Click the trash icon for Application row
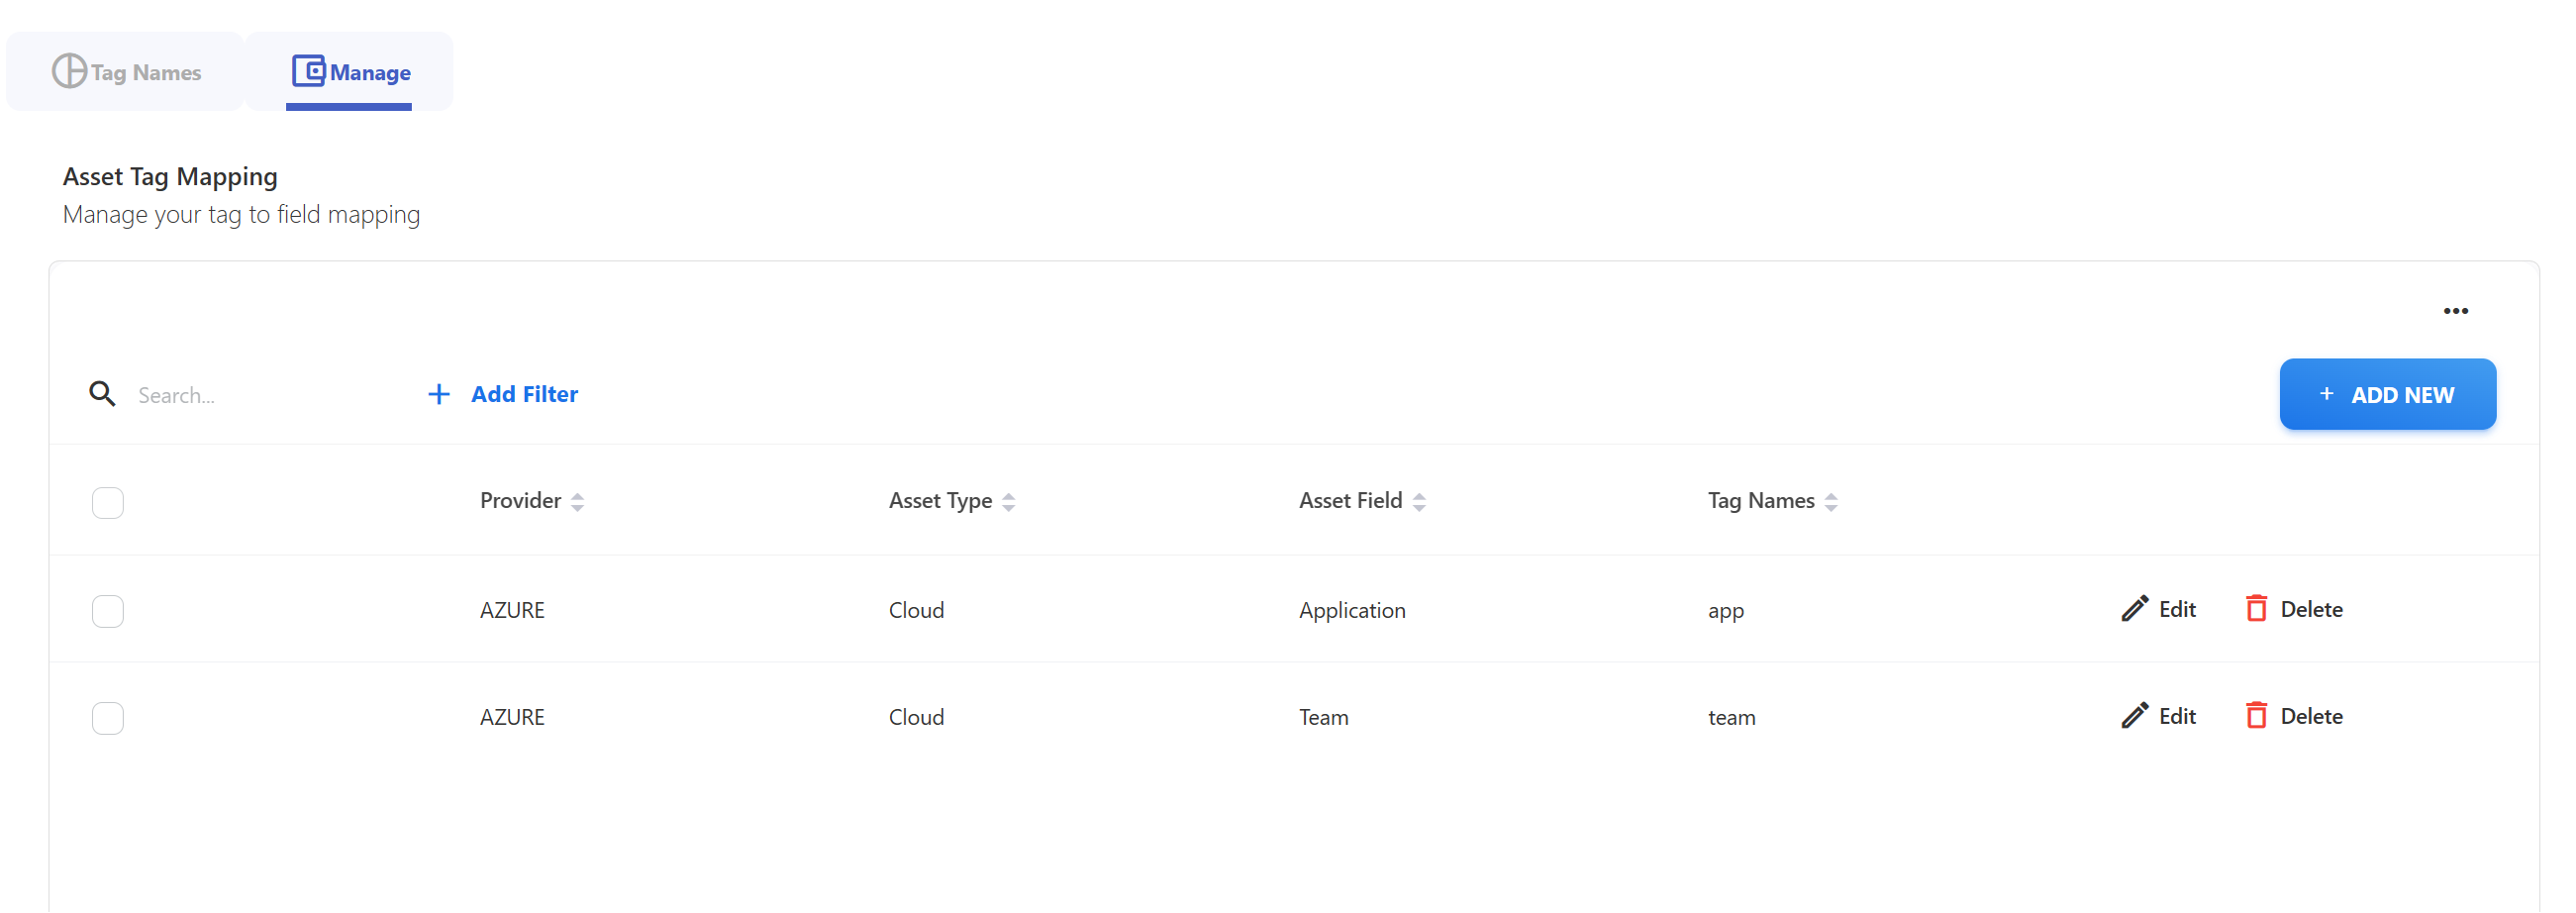 click(x=2256, y=609)
